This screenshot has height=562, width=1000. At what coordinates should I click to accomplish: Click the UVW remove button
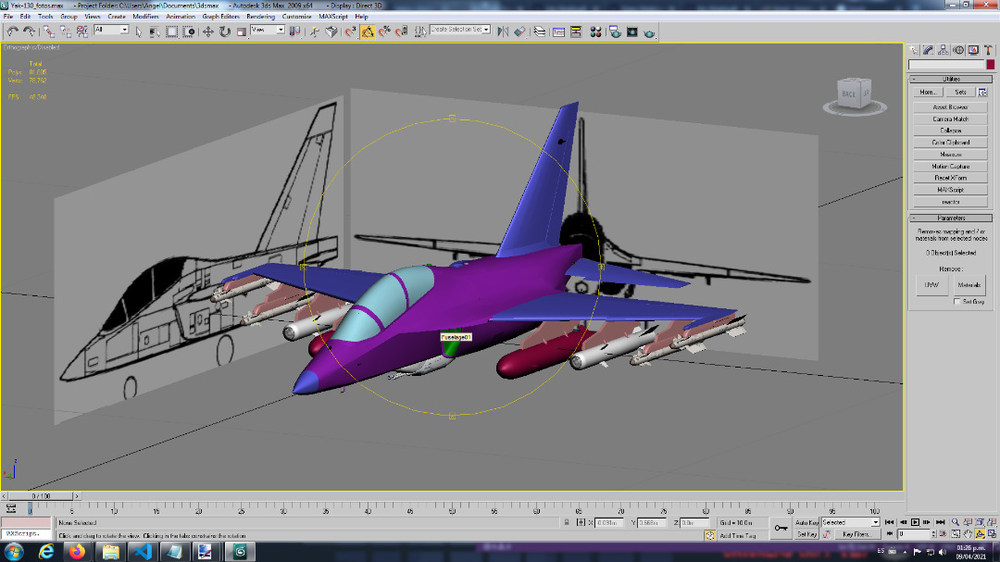932,285
